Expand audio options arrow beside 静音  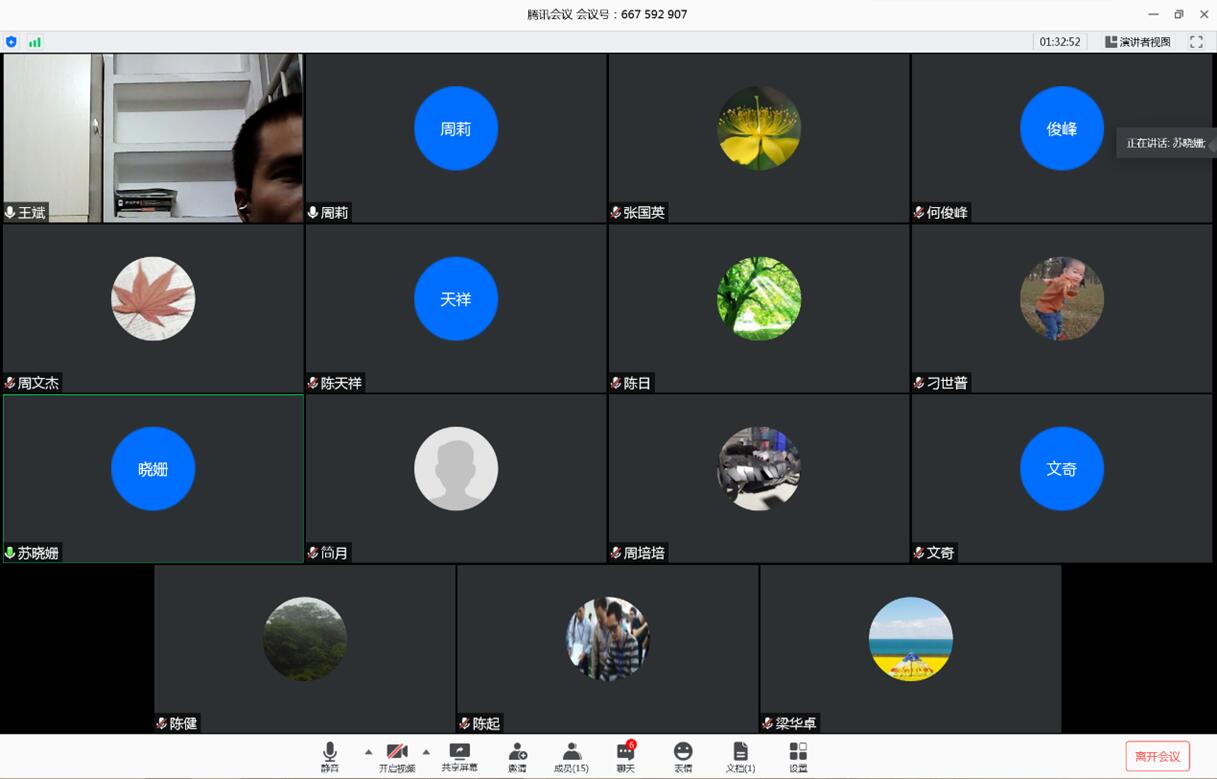[368, 752]
